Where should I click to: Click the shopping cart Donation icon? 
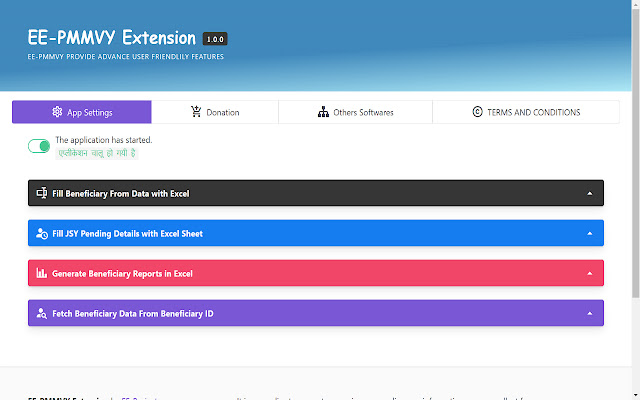click(x=196, y=111)
